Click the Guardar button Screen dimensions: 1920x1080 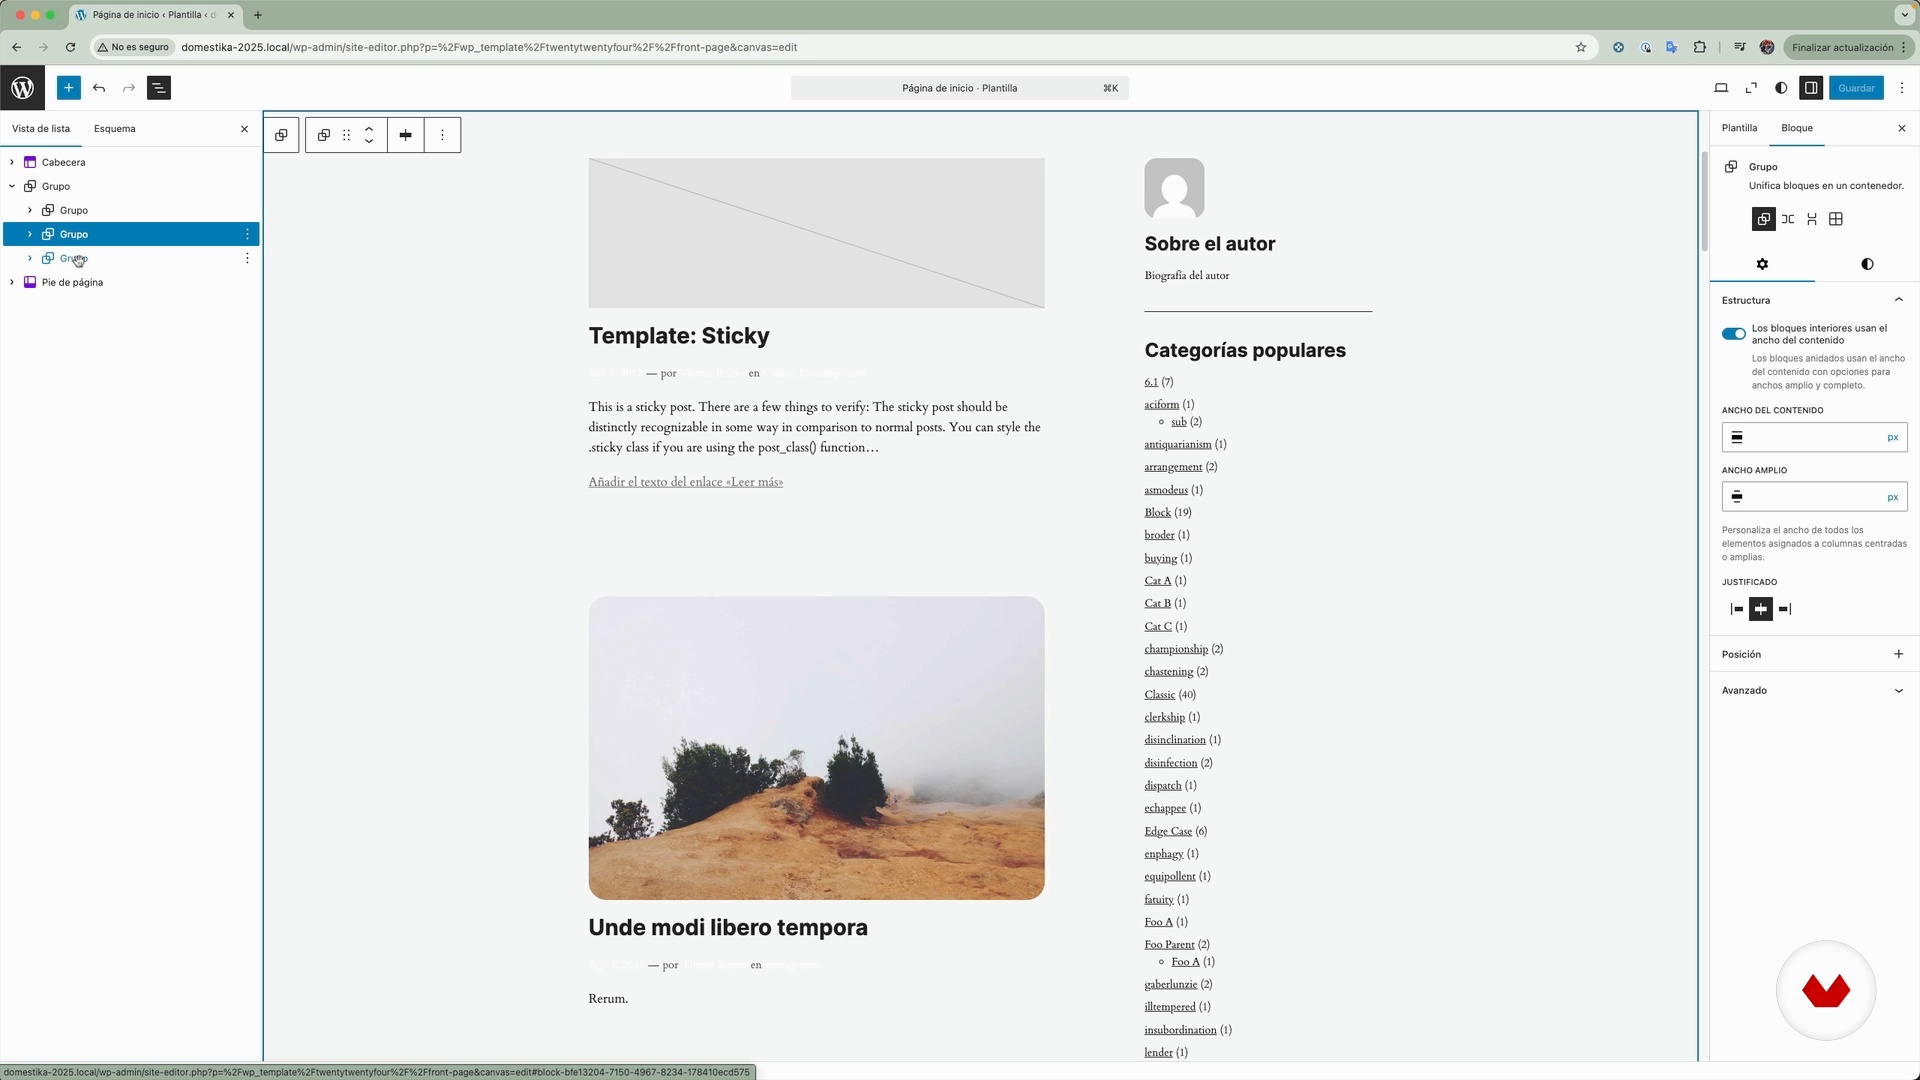pyautogui.click(x=1856, y=88)
